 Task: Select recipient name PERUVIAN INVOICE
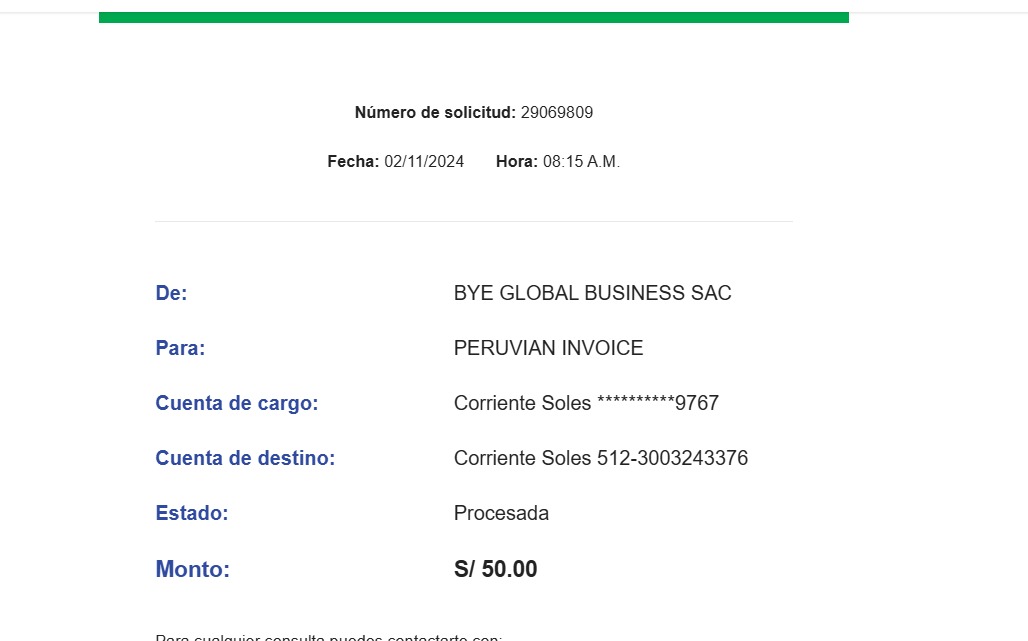(548, 349)
